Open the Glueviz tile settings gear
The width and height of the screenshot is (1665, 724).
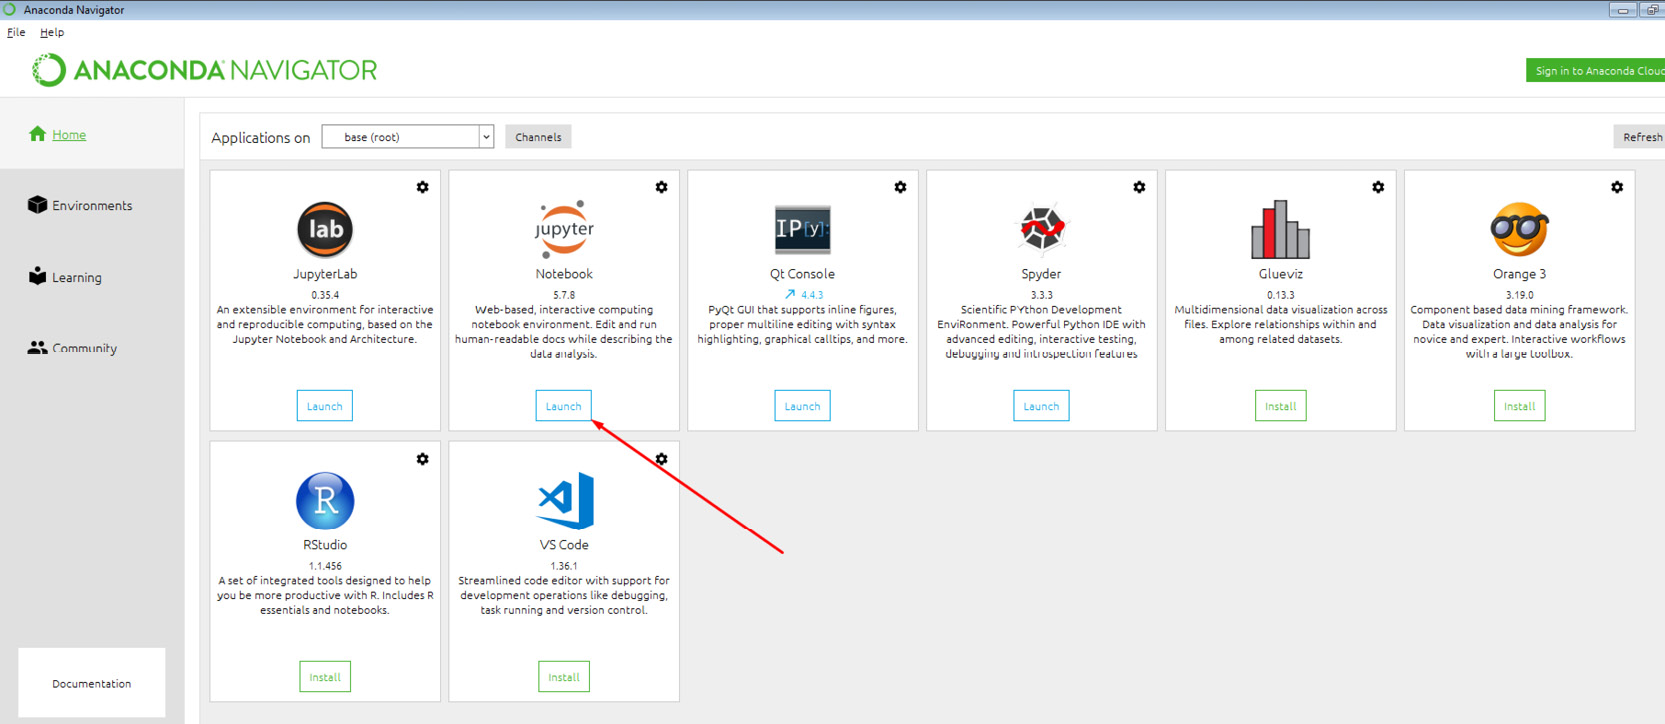point(1378,187)
